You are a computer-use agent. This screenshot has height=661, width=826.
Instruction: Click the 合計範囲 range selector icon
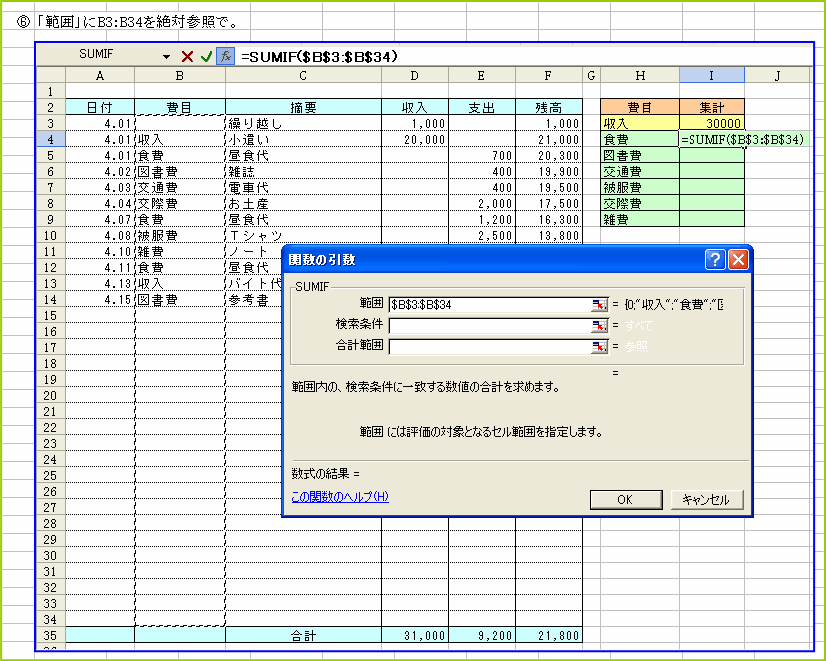click(599, 347)
